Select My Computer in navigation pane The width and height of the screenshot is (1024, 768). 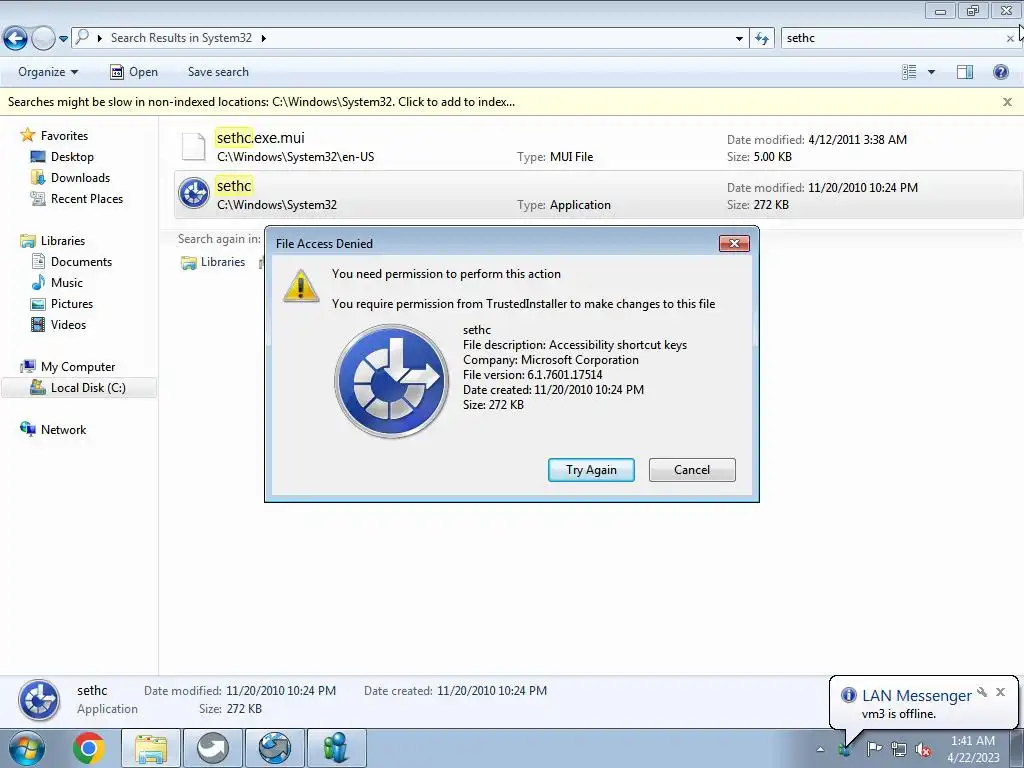click(x=78, y=367)
